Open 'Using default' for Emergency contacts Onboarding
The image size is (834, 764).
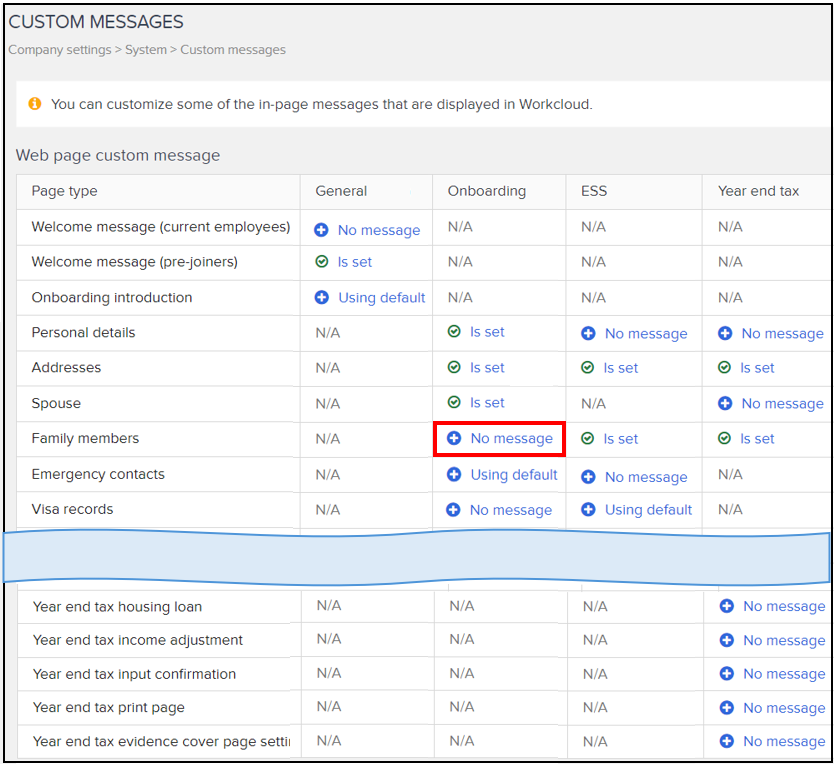tap(514, 475)
